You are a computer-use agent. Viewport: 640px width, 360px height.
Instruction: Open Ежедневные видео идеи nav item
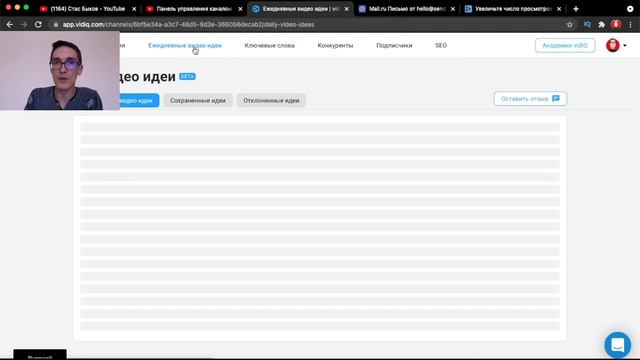185,45
